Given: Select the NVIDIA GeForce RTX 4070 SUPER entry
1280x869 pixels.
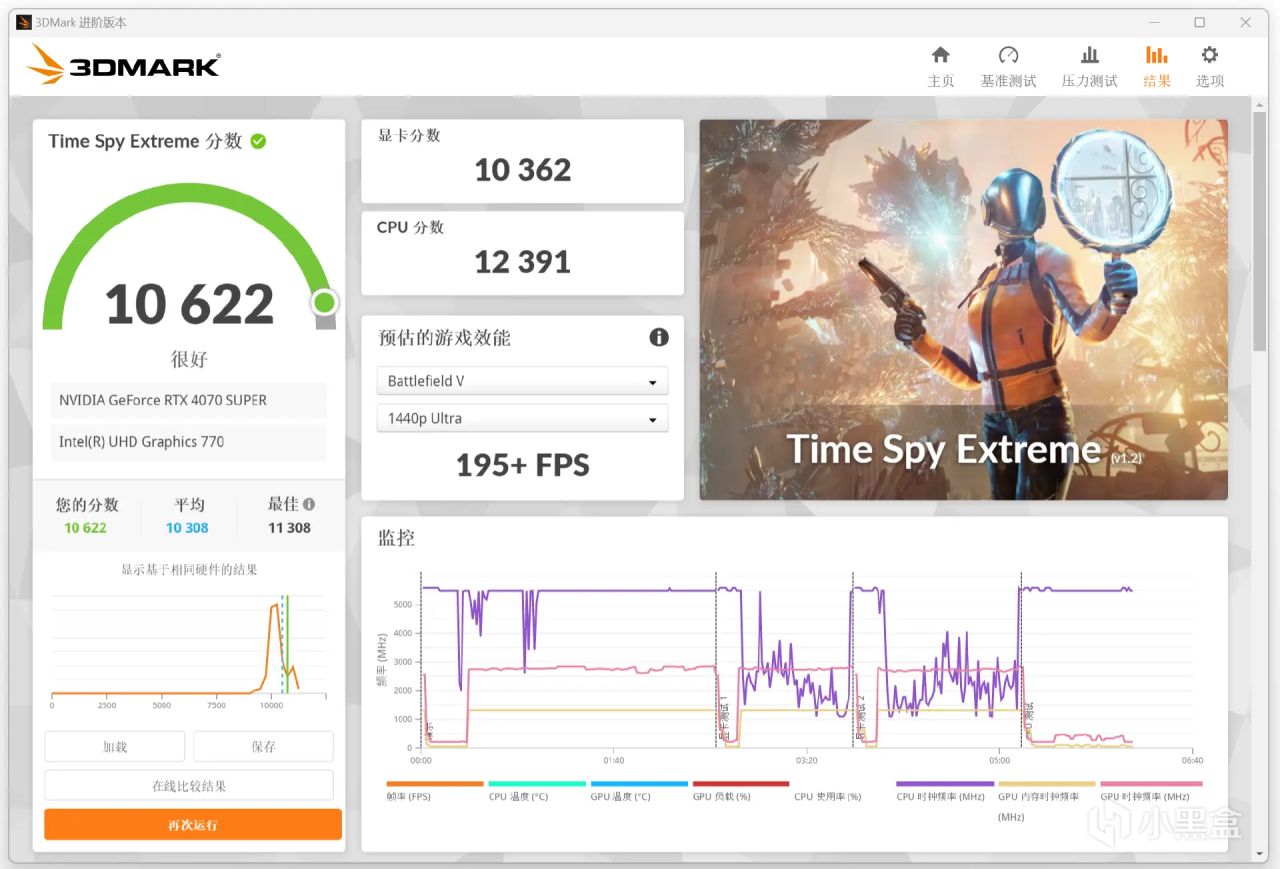Looking at the screenshot, I should point(189,400).
